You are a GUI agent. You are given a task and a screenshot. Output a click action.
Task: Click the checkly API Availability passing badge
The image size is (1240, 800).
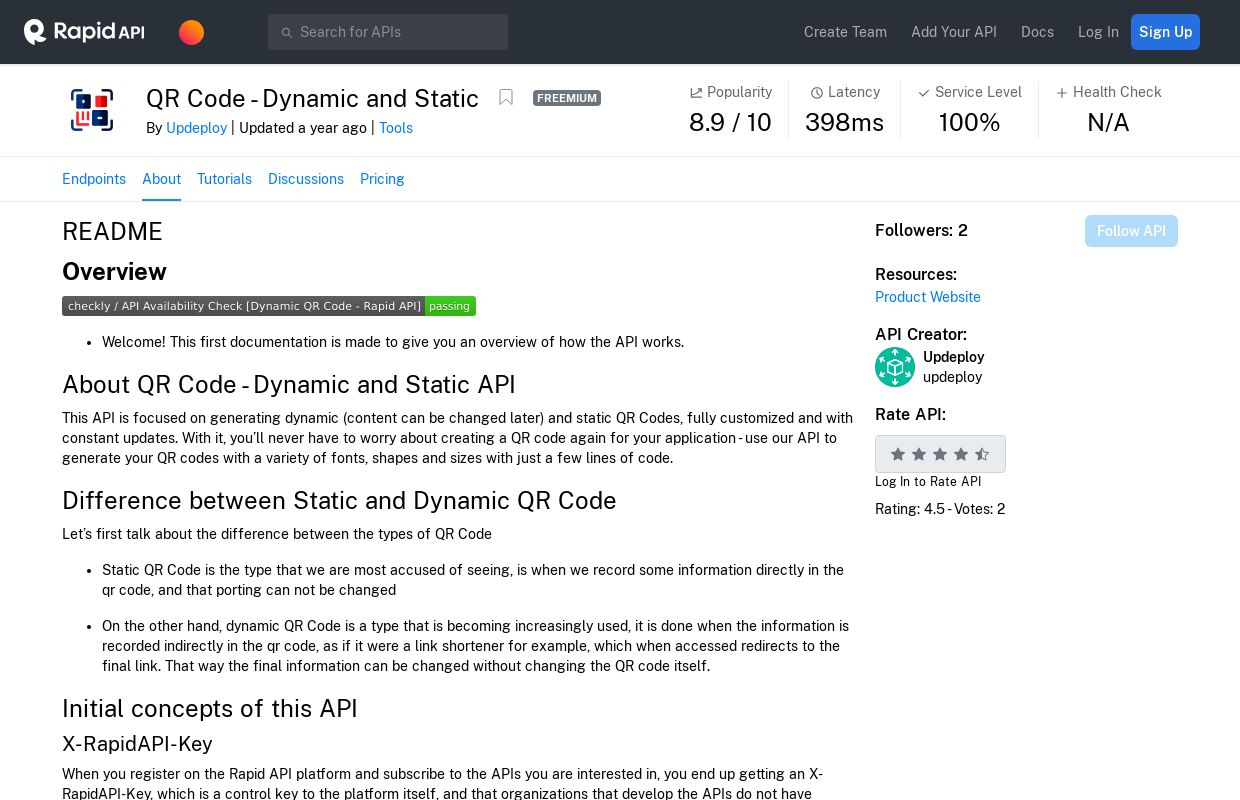click(x=269, y=306)
